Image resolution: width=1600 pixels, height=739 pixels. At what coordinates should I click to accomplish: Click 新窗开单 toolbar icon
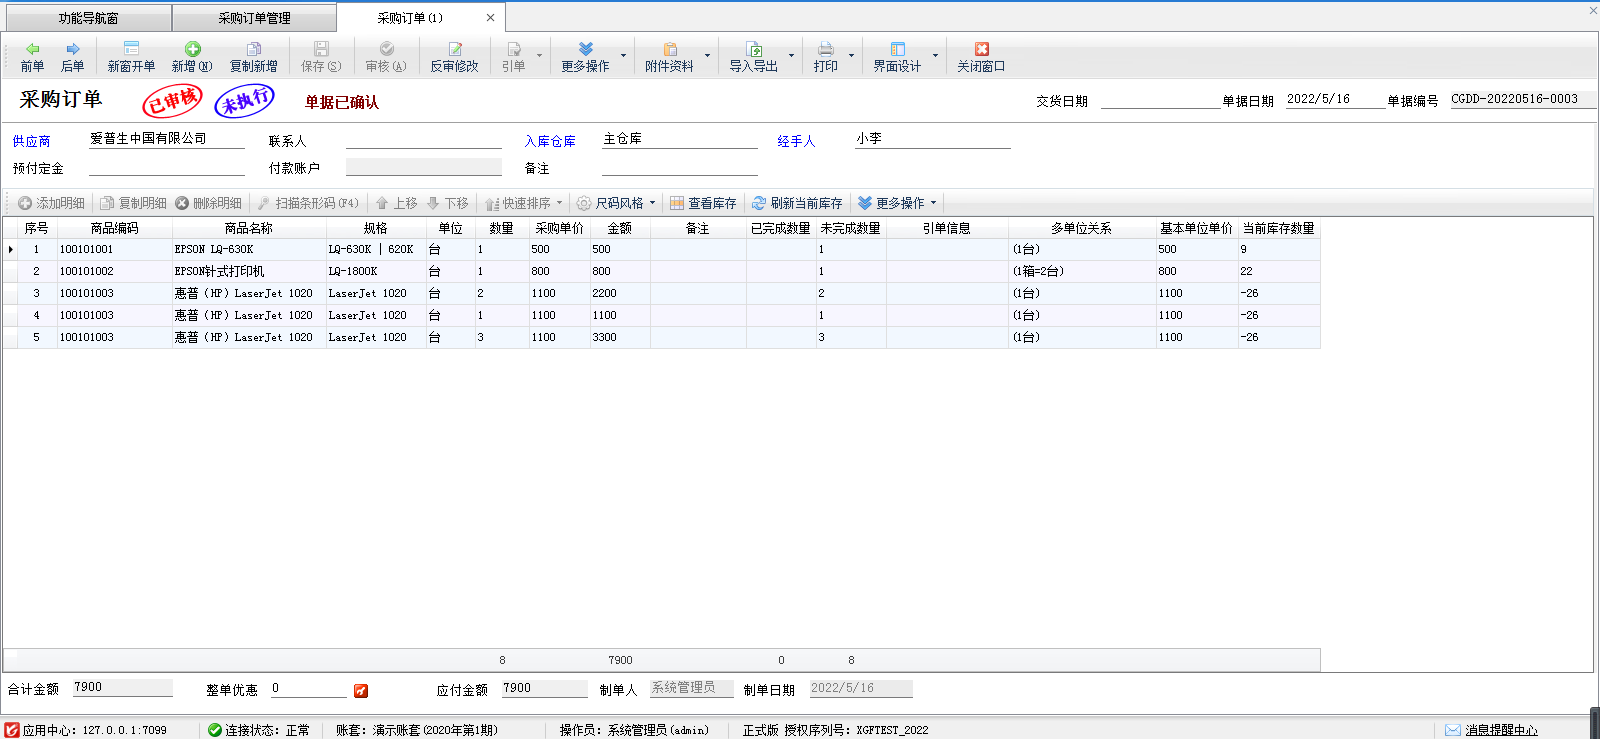(x=131, y=49)
